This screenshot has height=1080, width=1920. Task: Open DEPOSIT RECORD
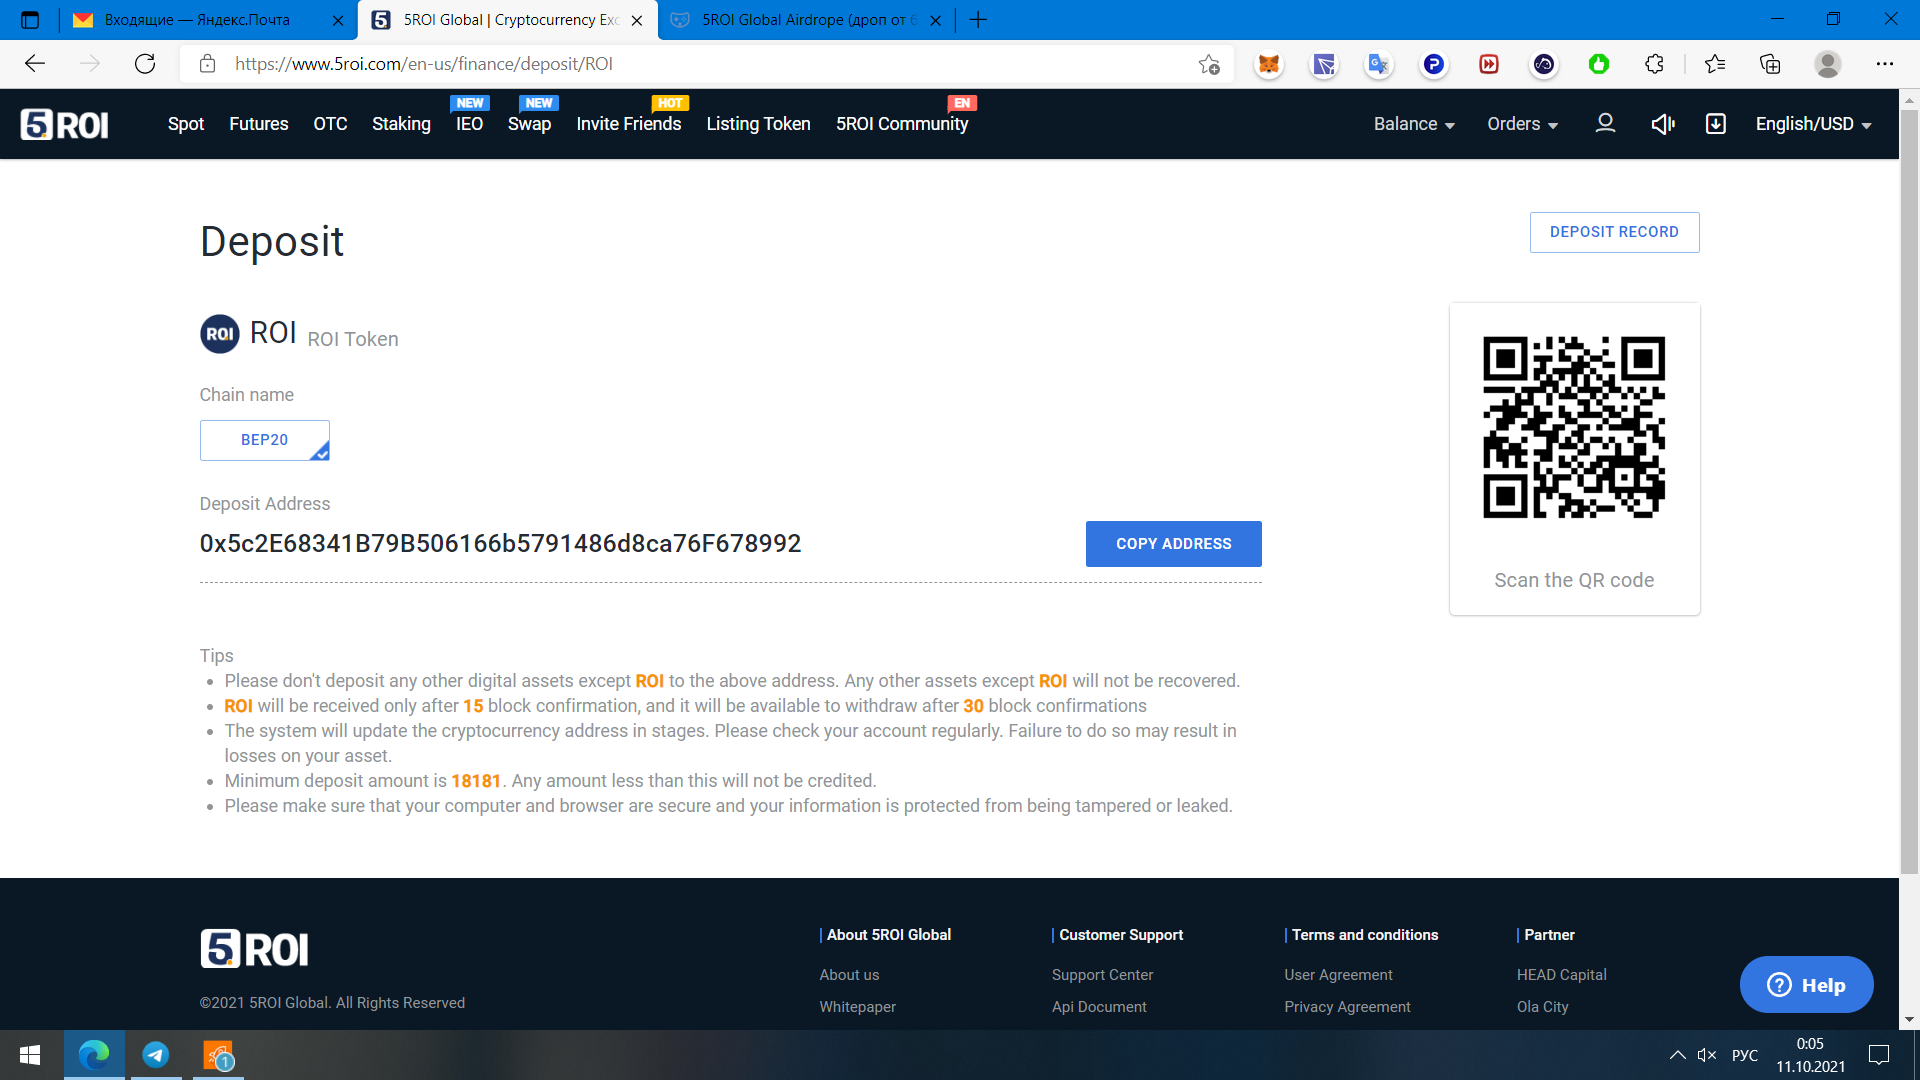coord(1614,232)
